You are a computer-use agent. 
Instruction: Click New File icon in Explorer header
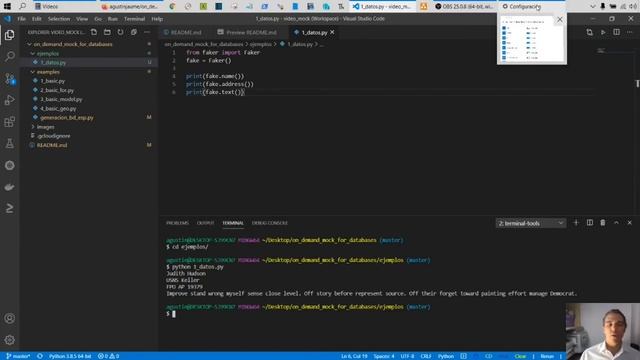94,32
